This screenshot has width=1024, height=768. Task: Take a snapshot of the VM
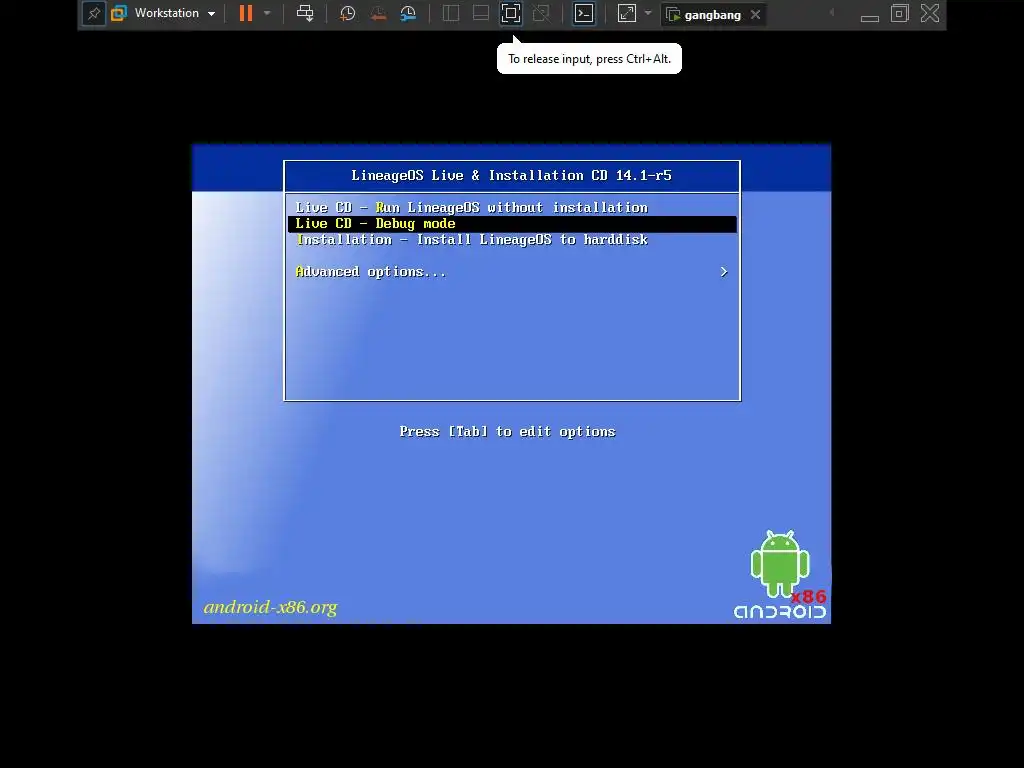click(347, 13)
